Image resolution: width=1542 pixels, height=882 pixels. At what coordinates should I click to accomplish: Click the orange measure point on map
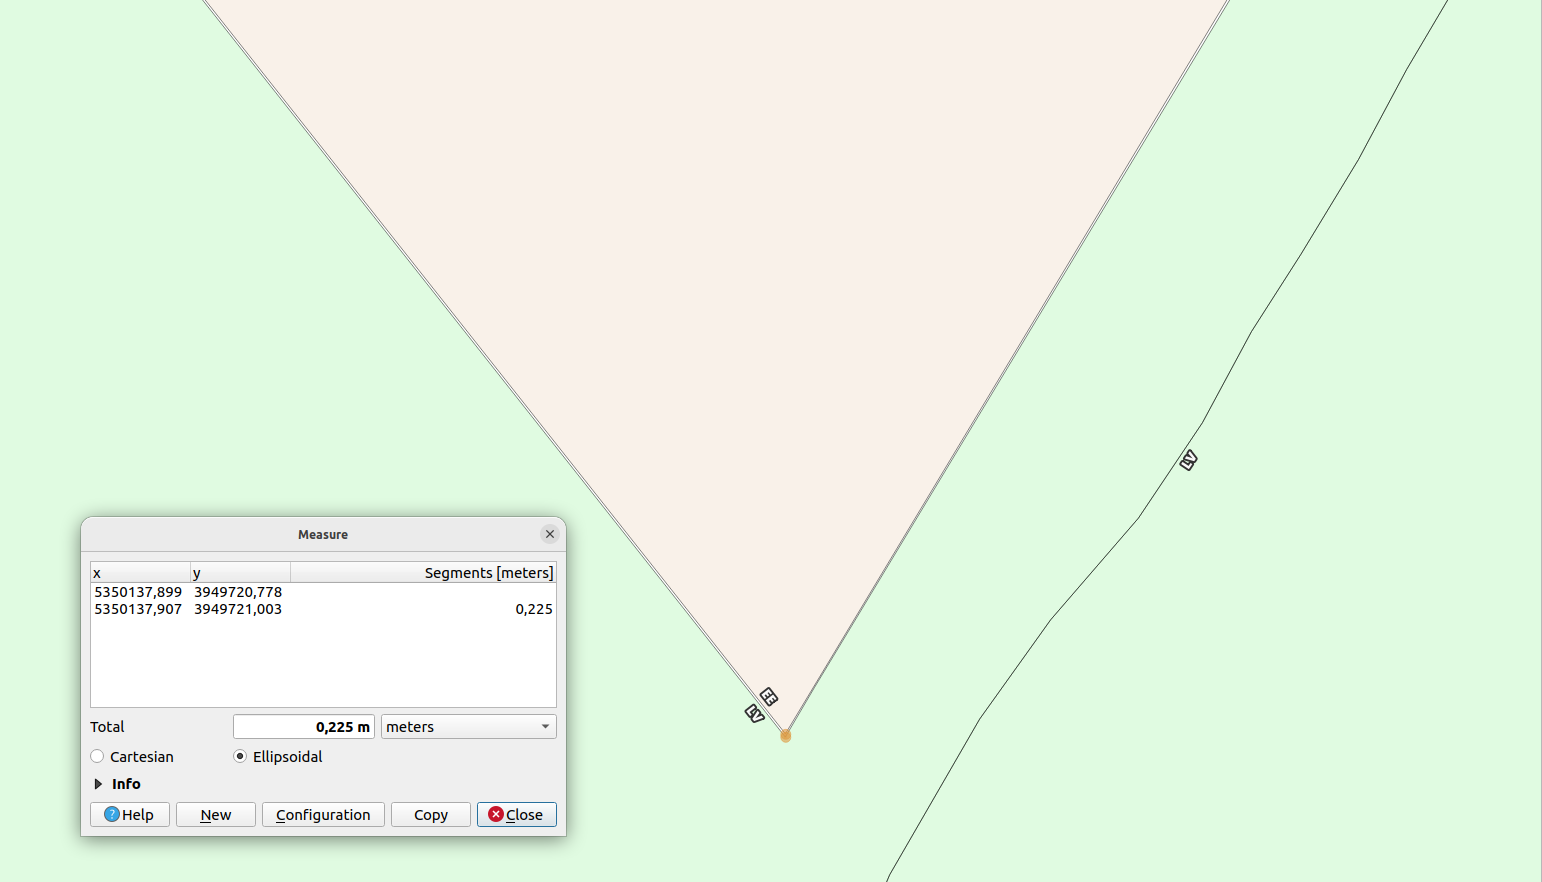[x=786, y=736]
